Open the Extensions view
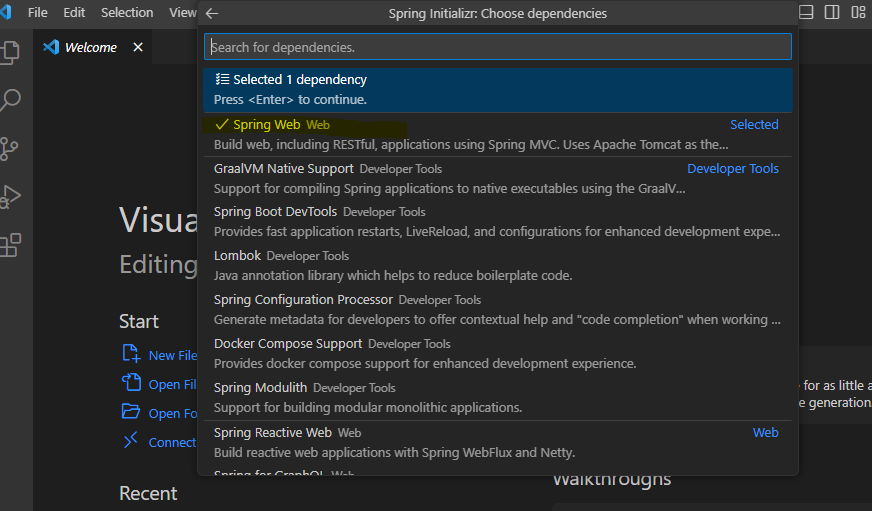Screen dimensions: 872x511 coord(10,245)
